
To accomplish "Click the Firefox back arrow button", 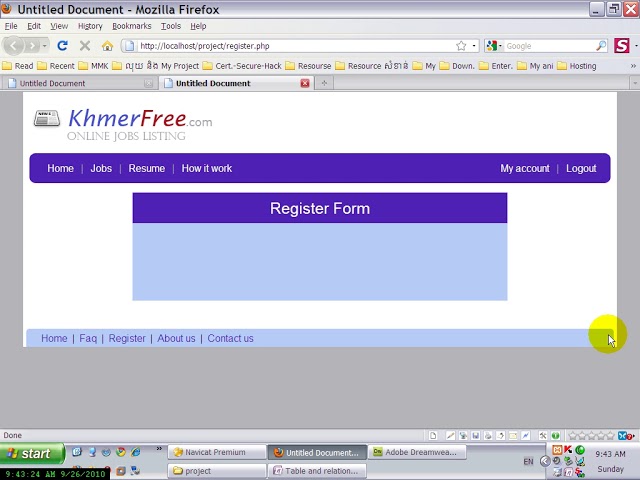I will 13,46.
